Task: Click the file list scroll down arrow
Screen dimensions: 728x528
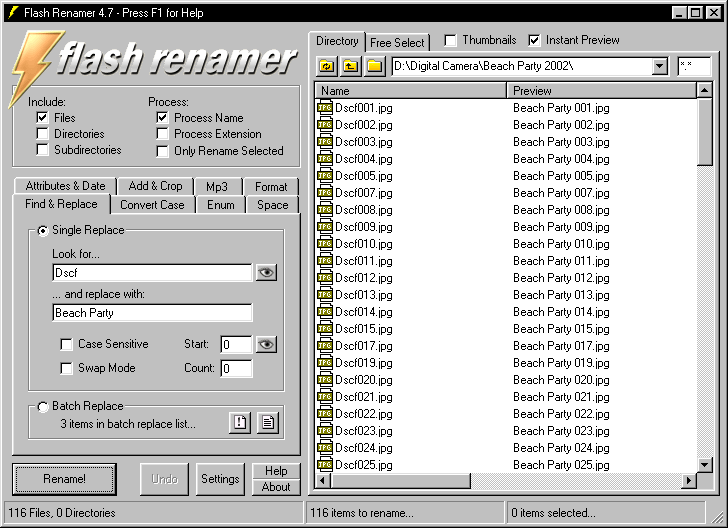Action: pos(705,465)
